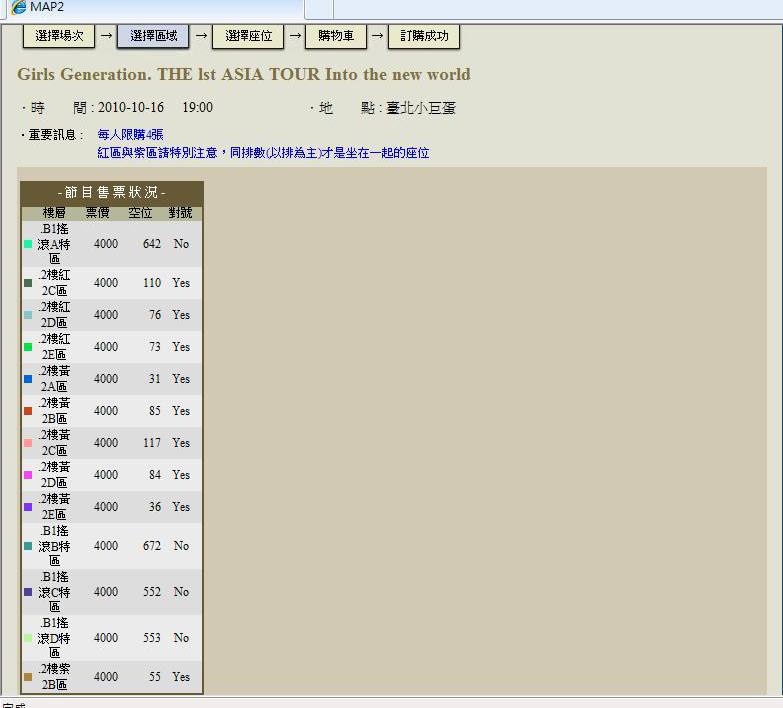Click the 76 vacancy count

coord(155,315)
